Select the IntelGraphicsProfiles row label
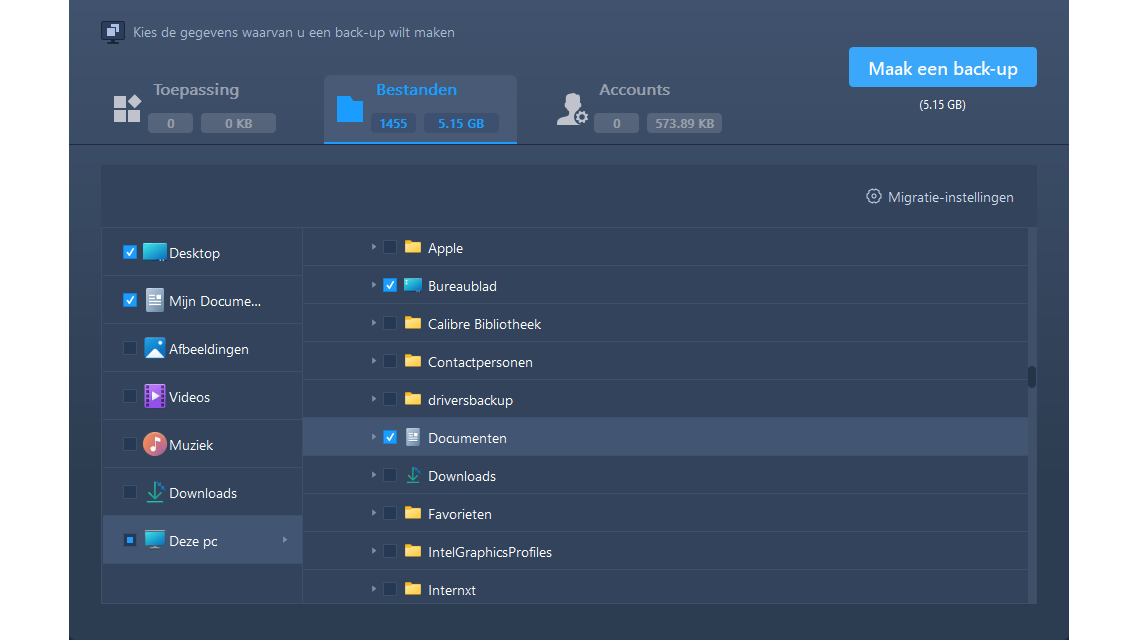1138x640 pixels. (490, 552)
